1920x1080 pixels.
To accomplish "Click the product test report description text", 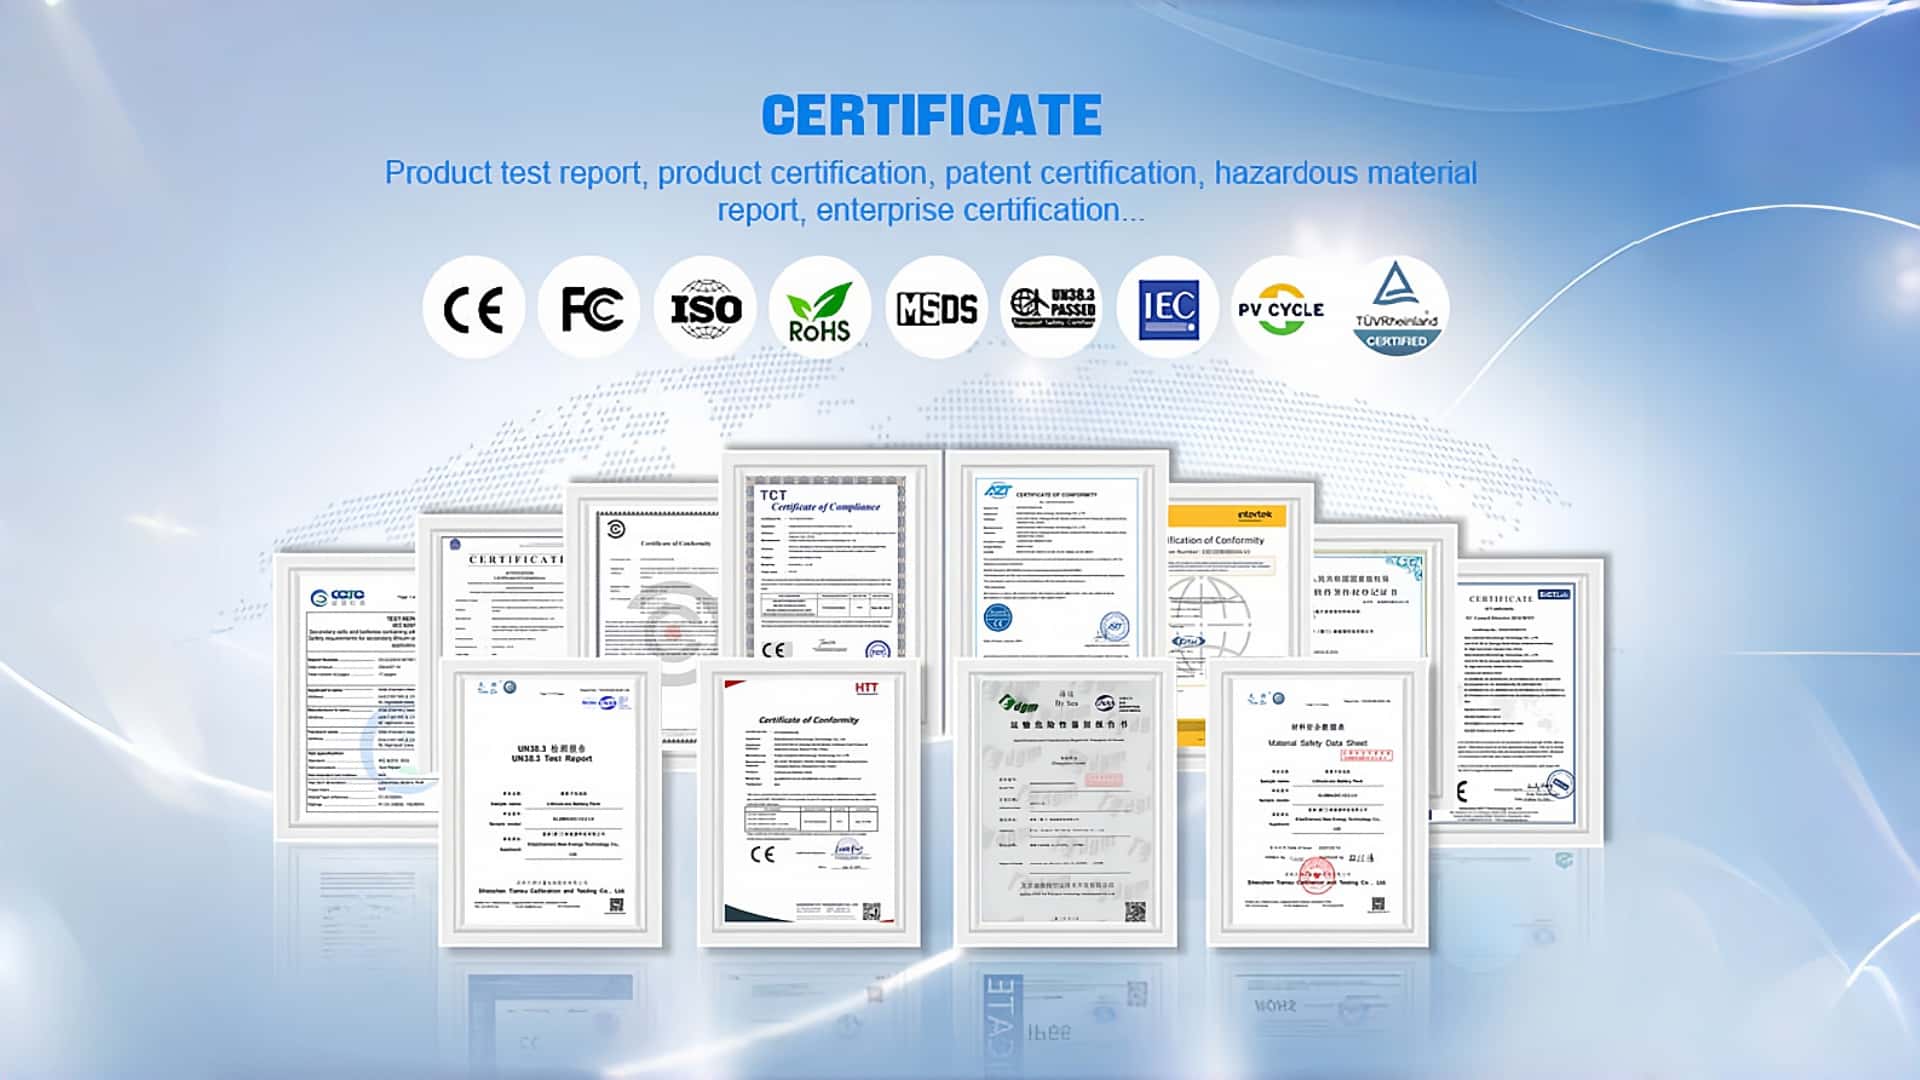I will tap(931, 191).
